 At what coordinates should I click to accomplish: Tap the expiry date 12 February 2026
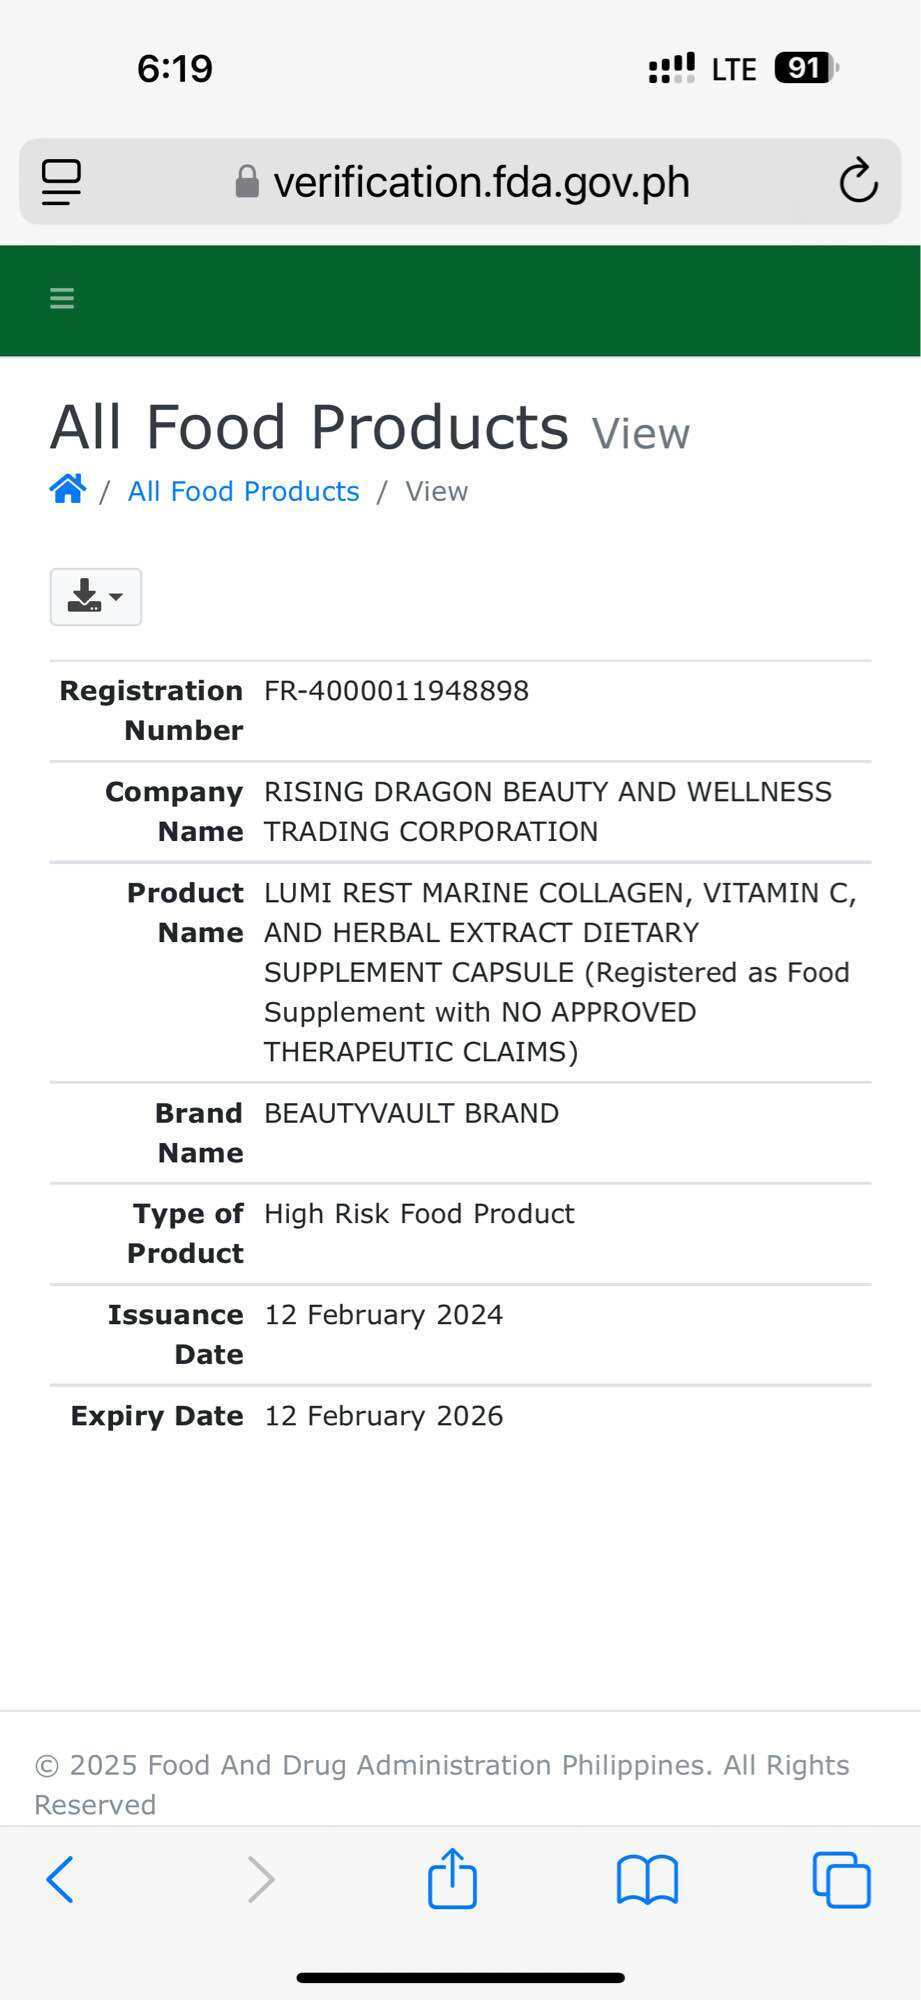[383, 1416]
